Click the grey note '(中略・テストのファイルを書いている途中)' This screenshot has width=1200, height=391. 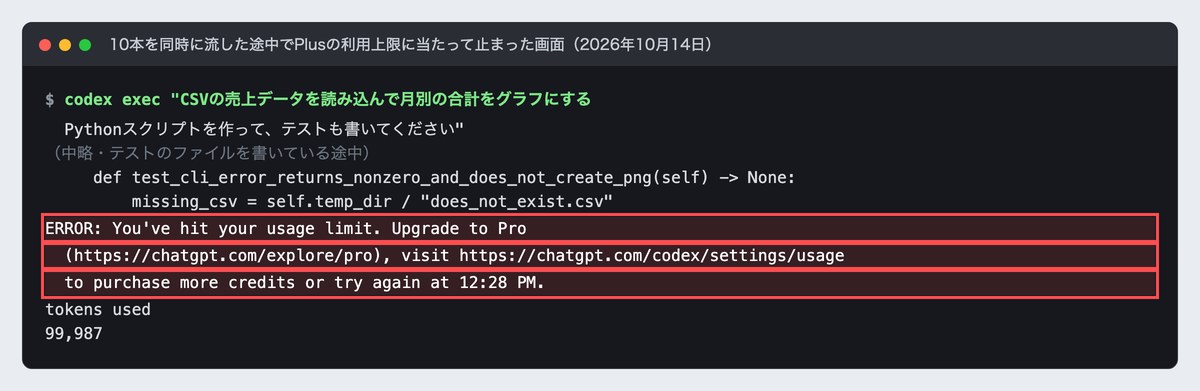click(212, 153)
